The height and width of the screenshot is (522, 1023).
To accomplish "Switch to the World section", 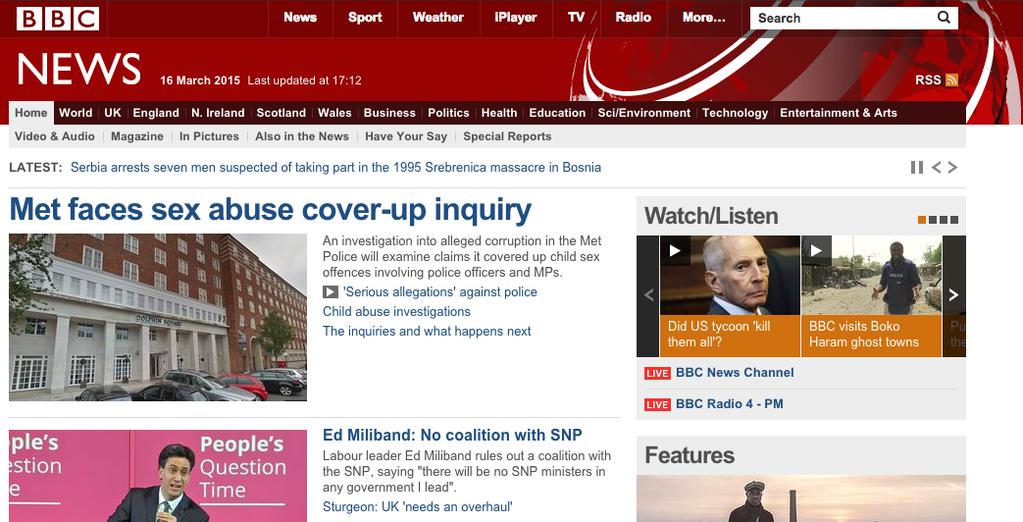I will tap(76, 113).
